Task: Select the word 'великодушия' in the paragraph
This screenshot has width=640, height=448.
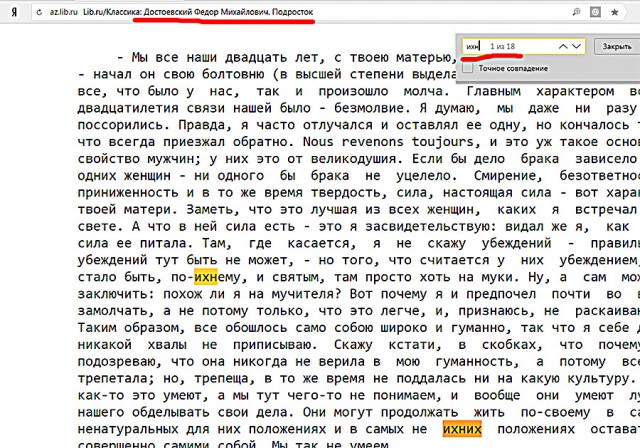Action: (353, 159)
